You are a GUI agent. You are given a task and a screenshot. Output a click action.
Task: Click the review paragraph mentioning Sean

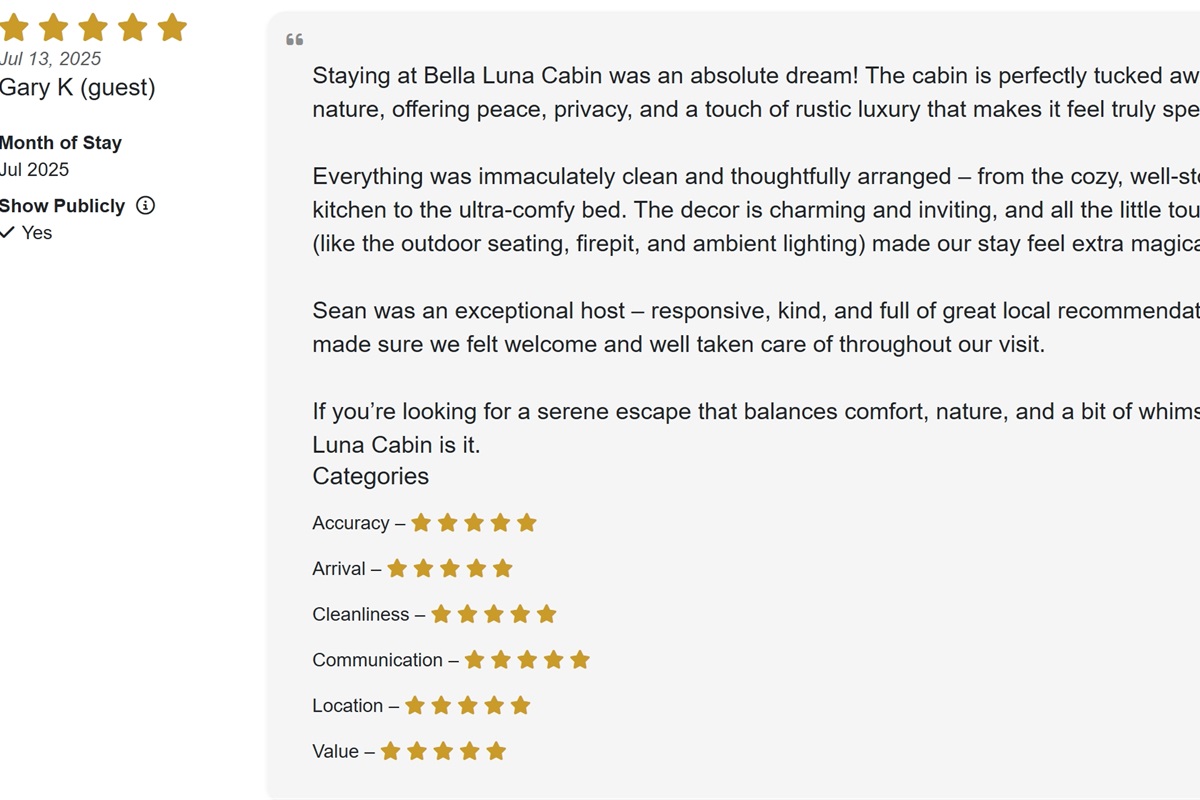click(x=756, y=328)
